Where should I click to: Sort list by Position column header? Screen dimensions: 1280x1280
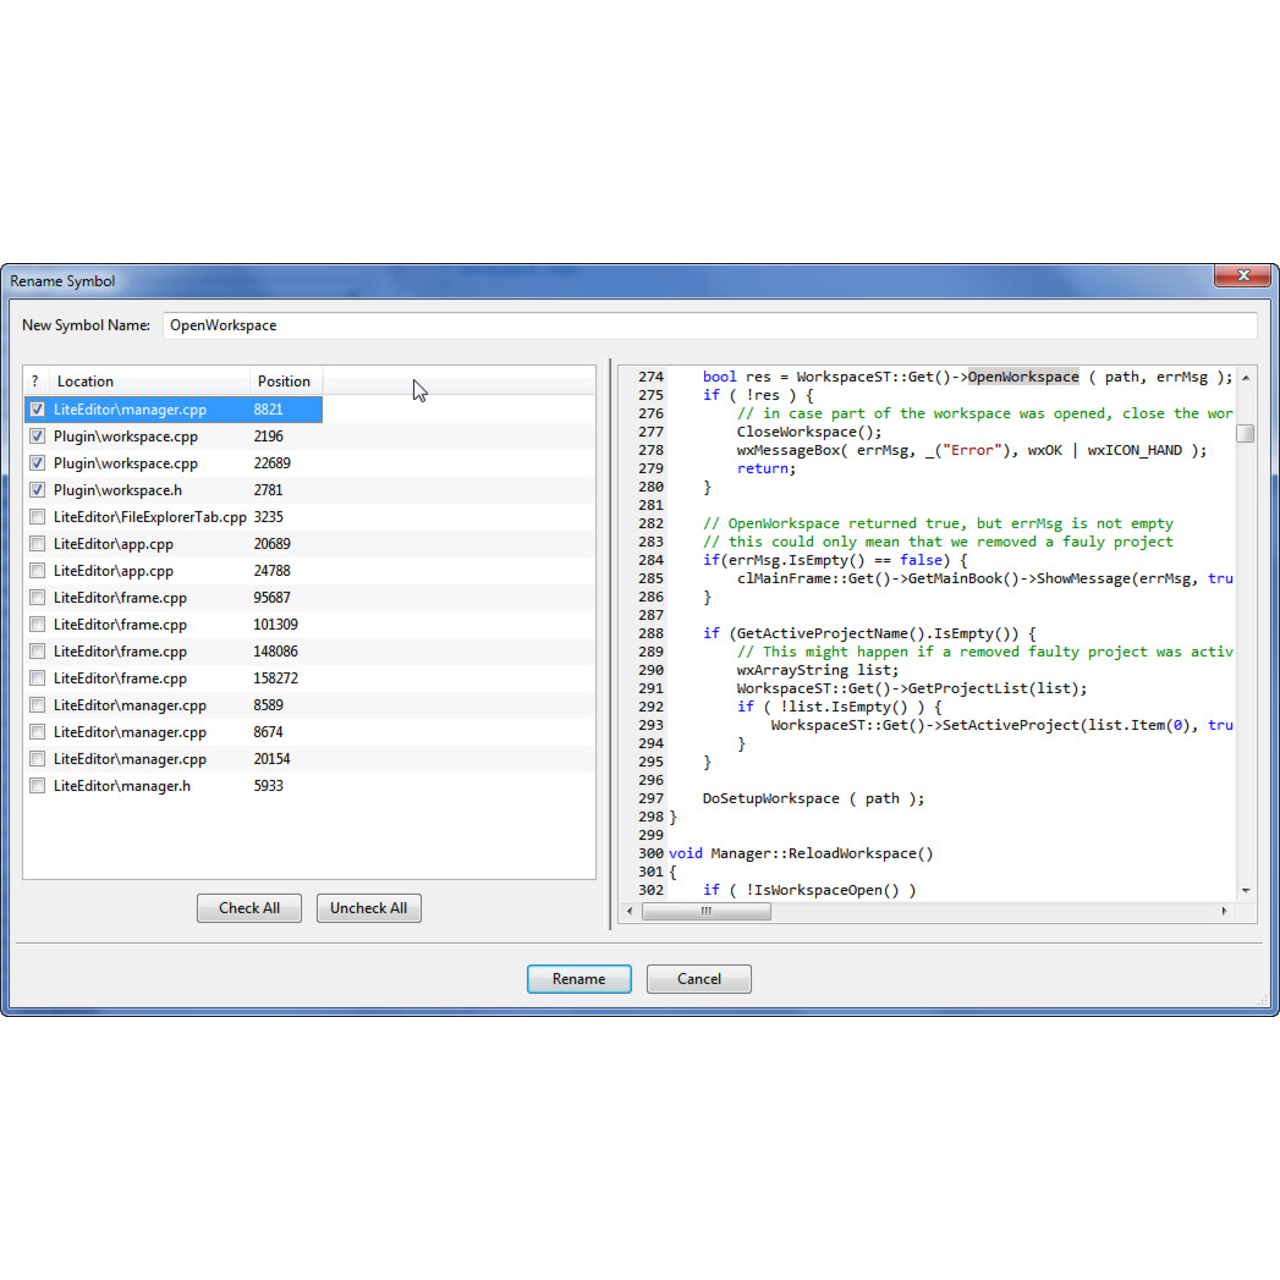(x=284, y=381)
